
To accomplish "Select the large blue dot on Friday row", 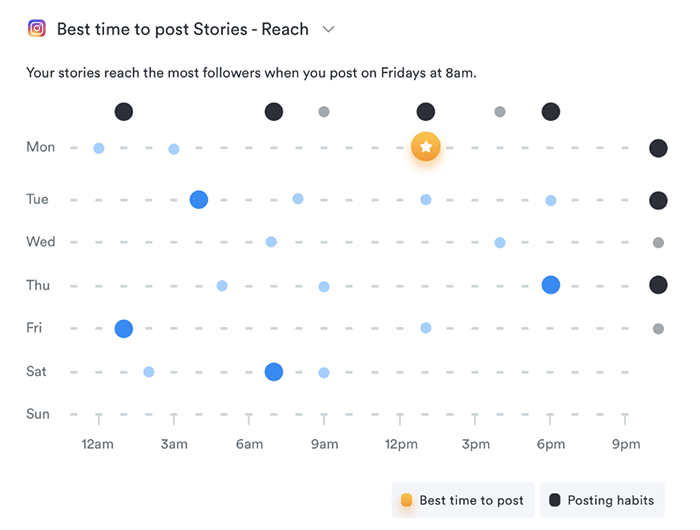I will [x=124, y=328].
